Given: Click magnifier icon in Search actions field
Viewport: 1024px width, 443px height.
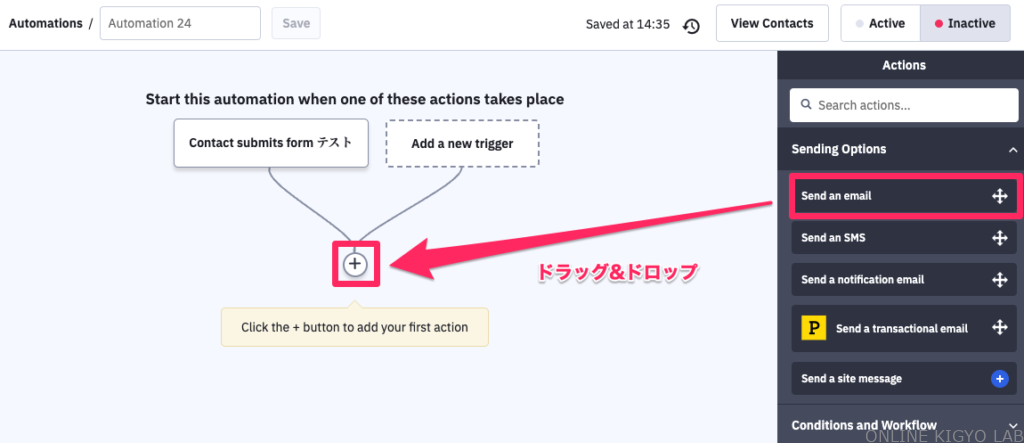Looking at the screenshot, I should tap(807, 105).
